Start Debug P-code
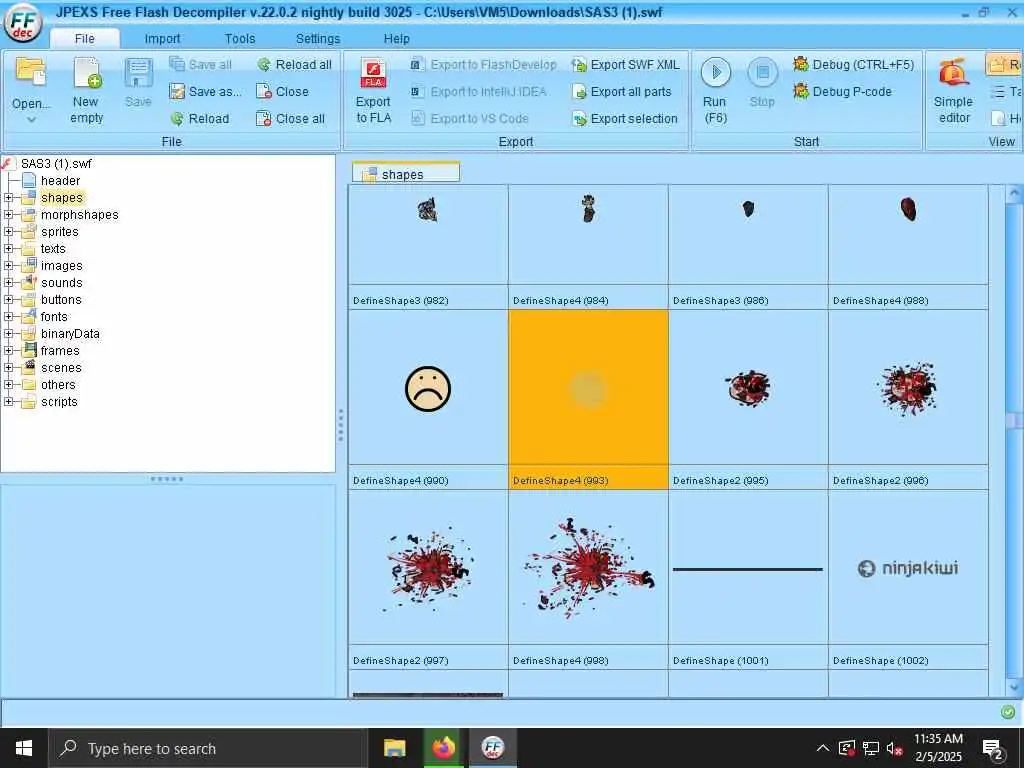Screen dimensions: 1024x768 point(842,91)
